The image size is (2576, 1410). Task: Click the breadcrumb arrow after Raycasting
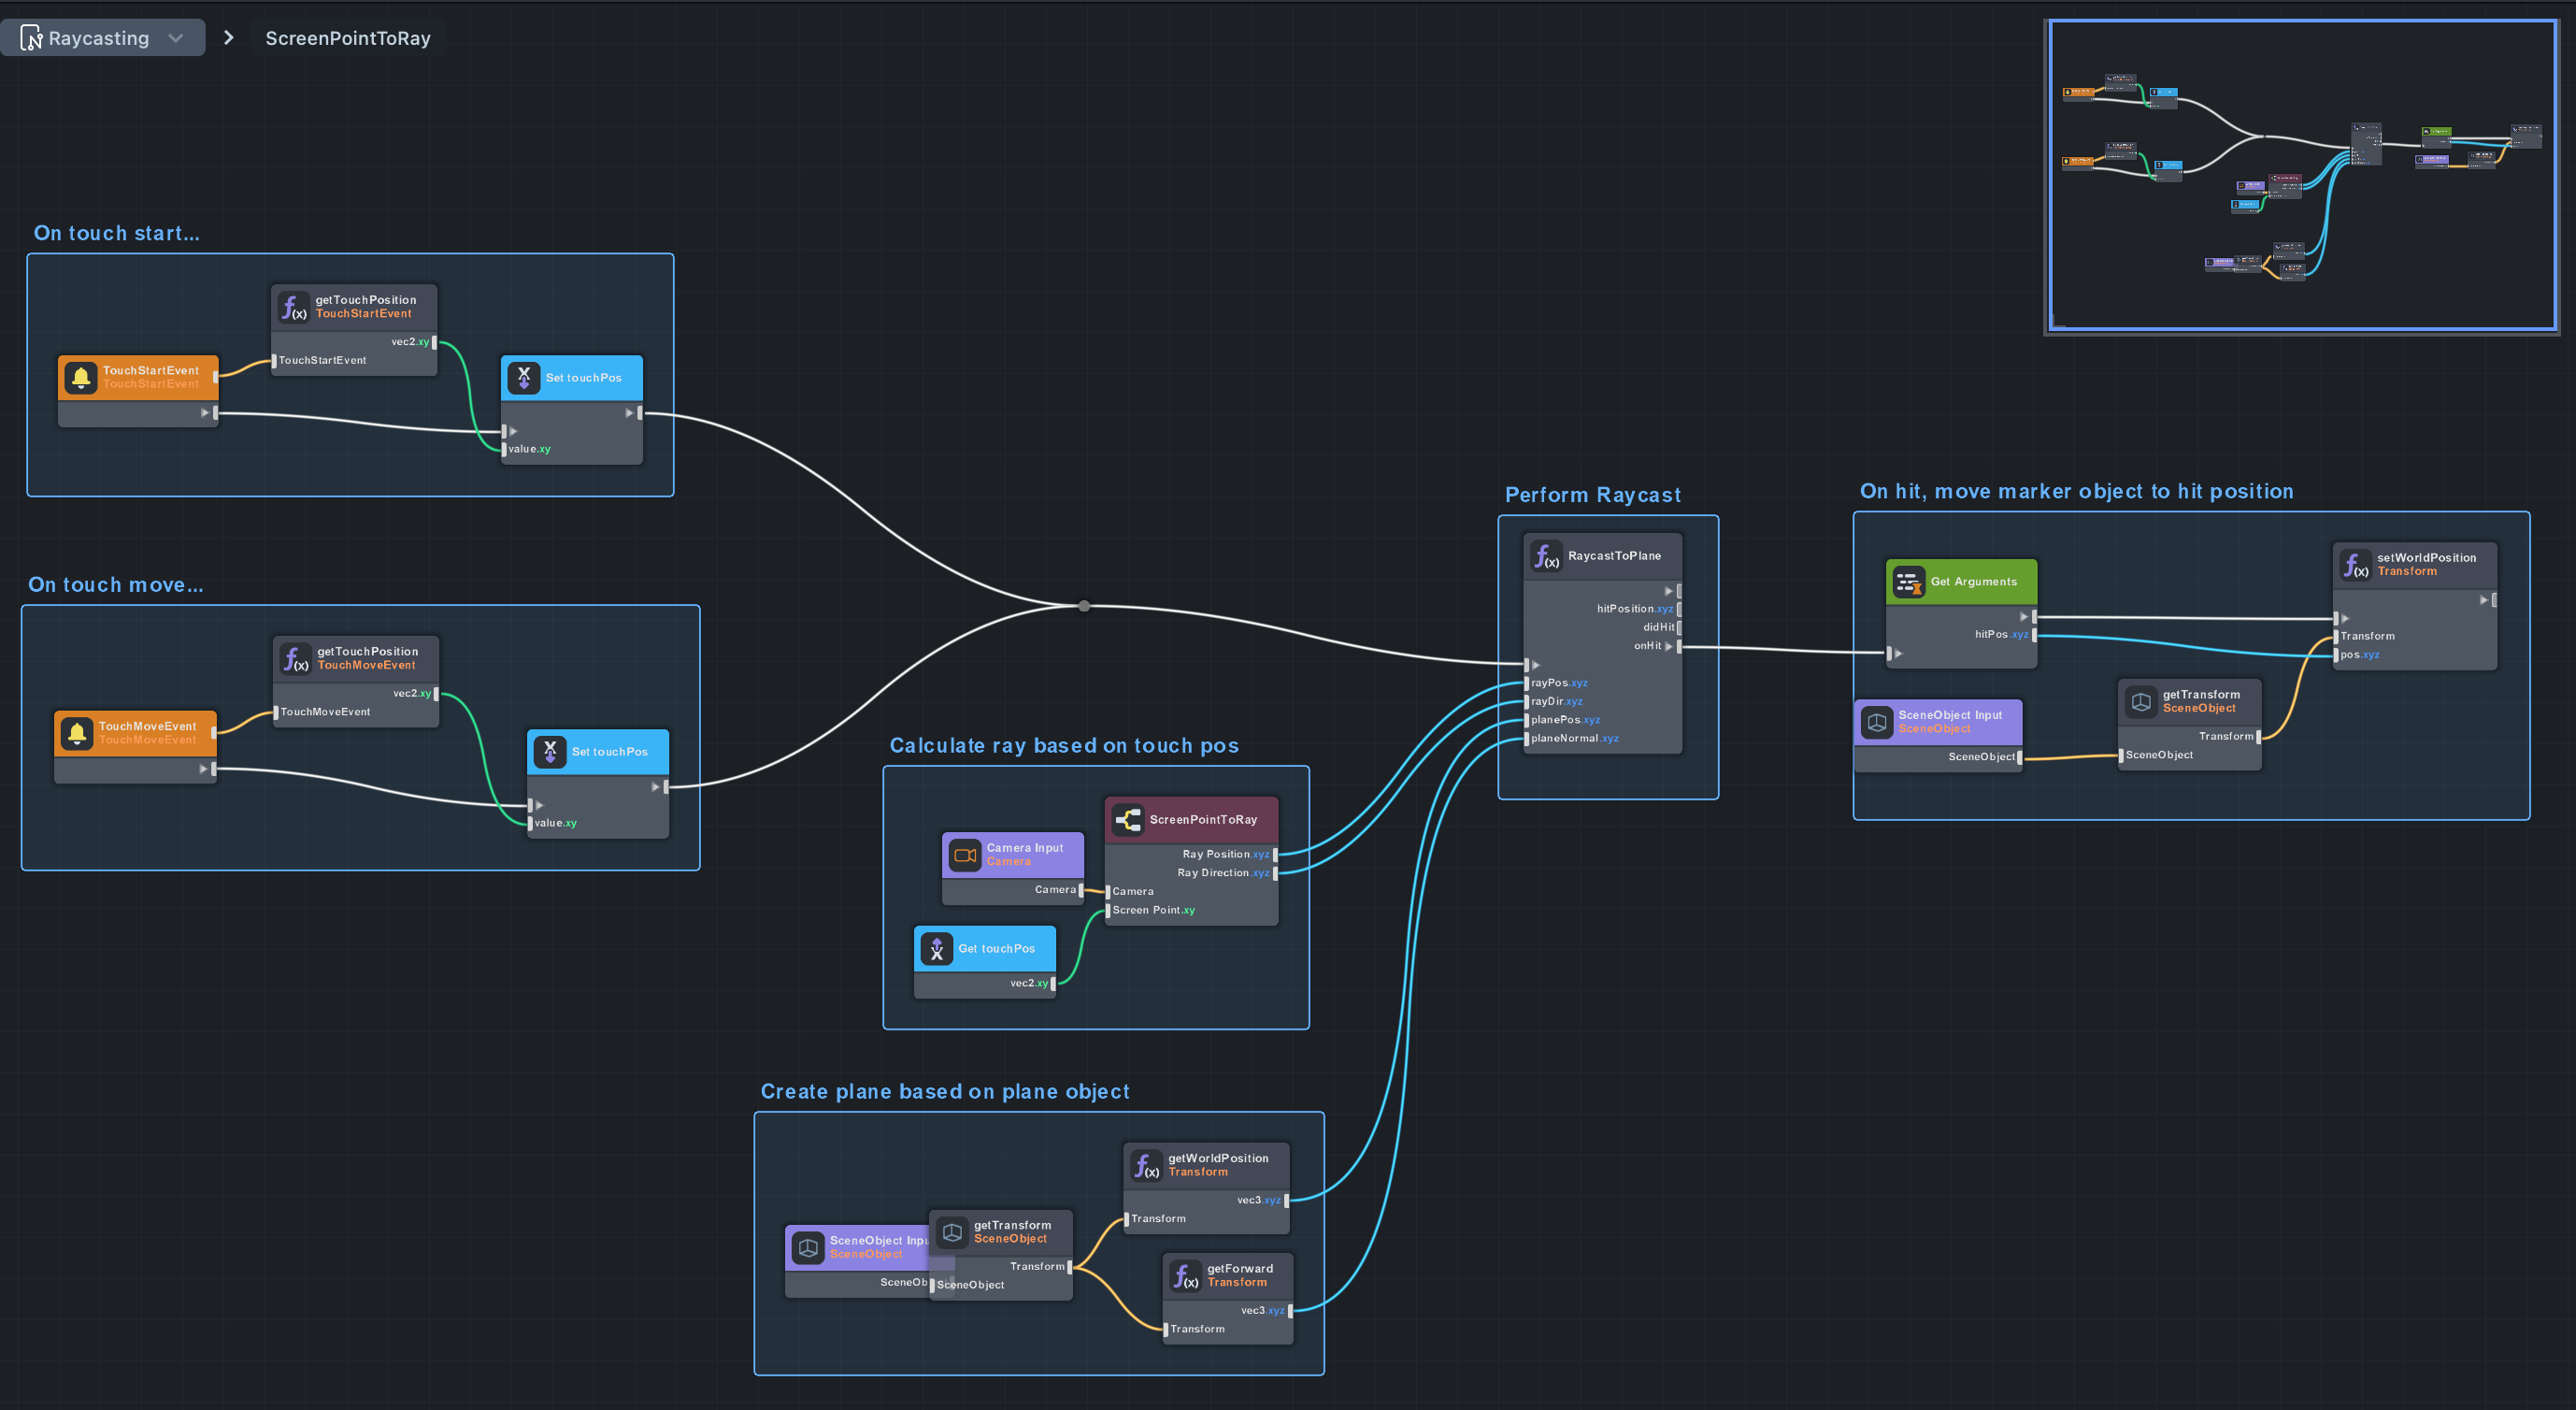(229, 38)
